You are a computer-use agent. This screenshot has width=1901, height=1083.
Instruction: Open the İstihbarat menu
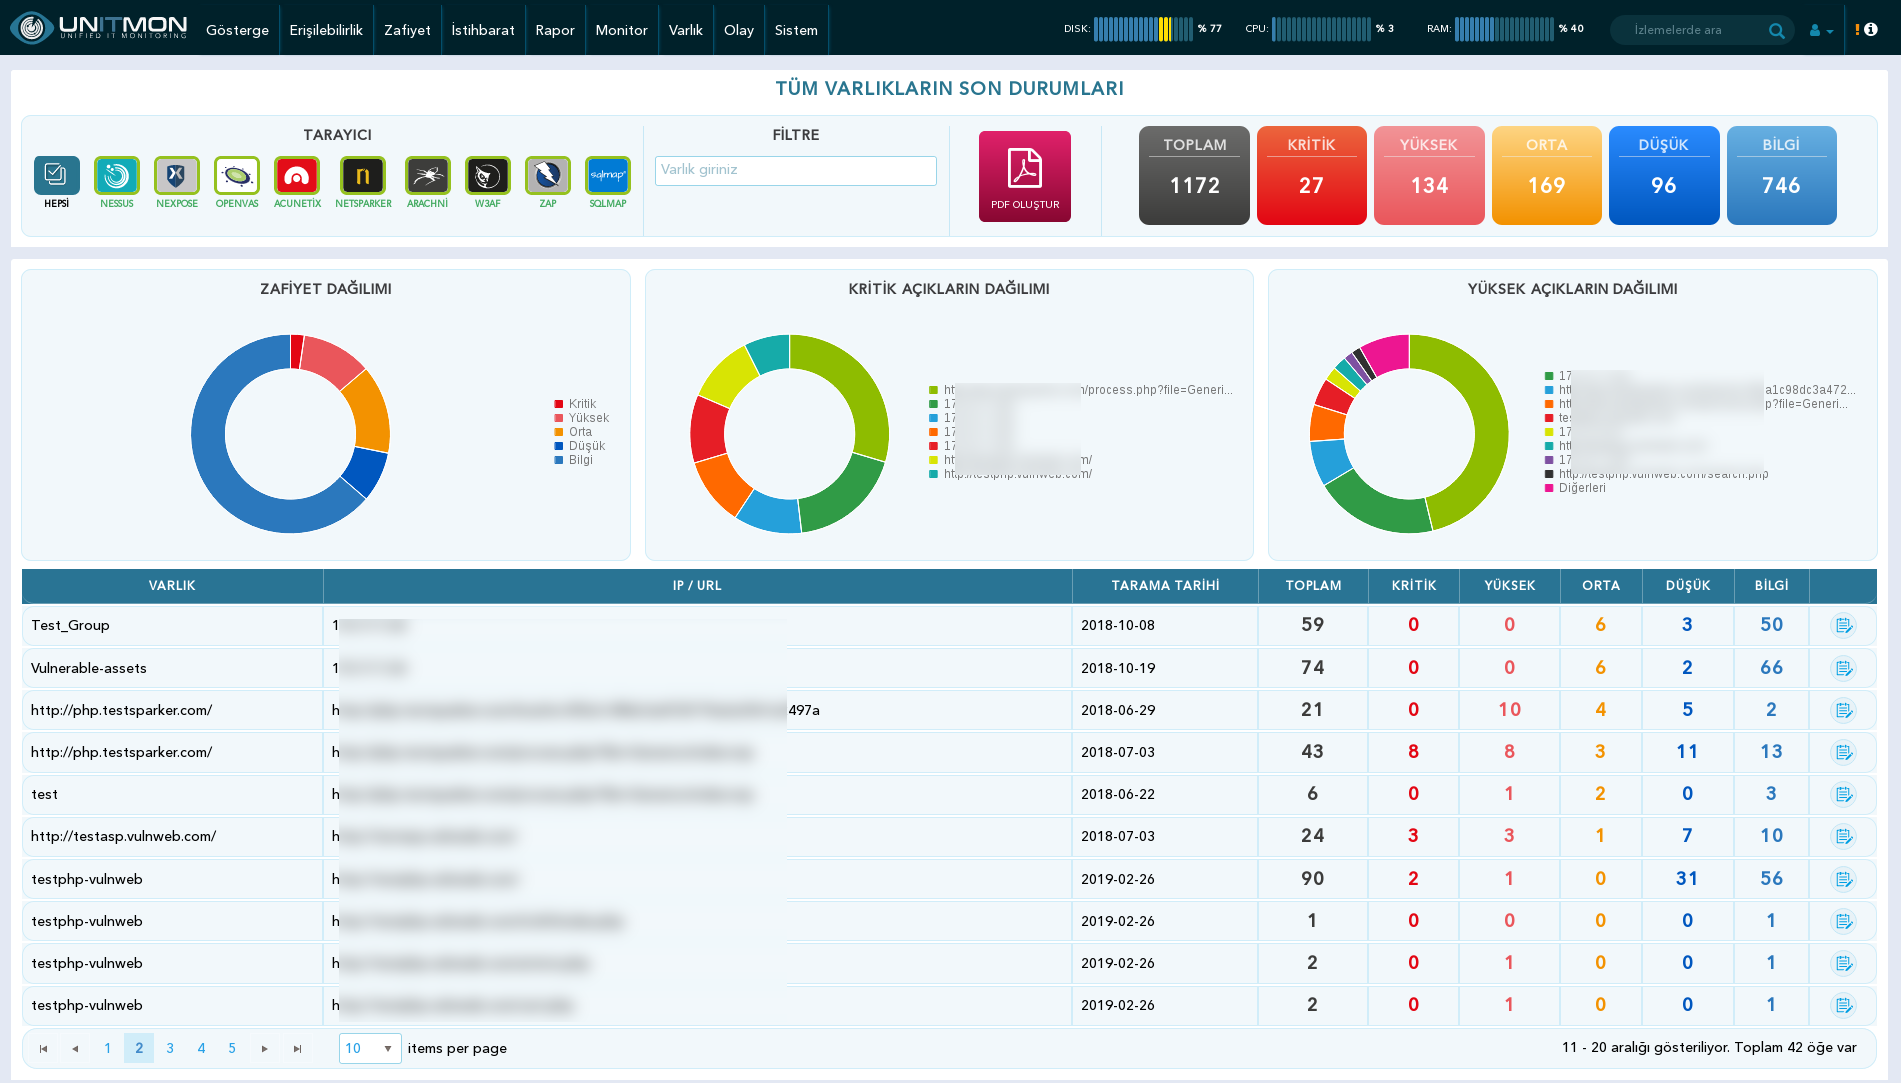click(x=483, y=30)
